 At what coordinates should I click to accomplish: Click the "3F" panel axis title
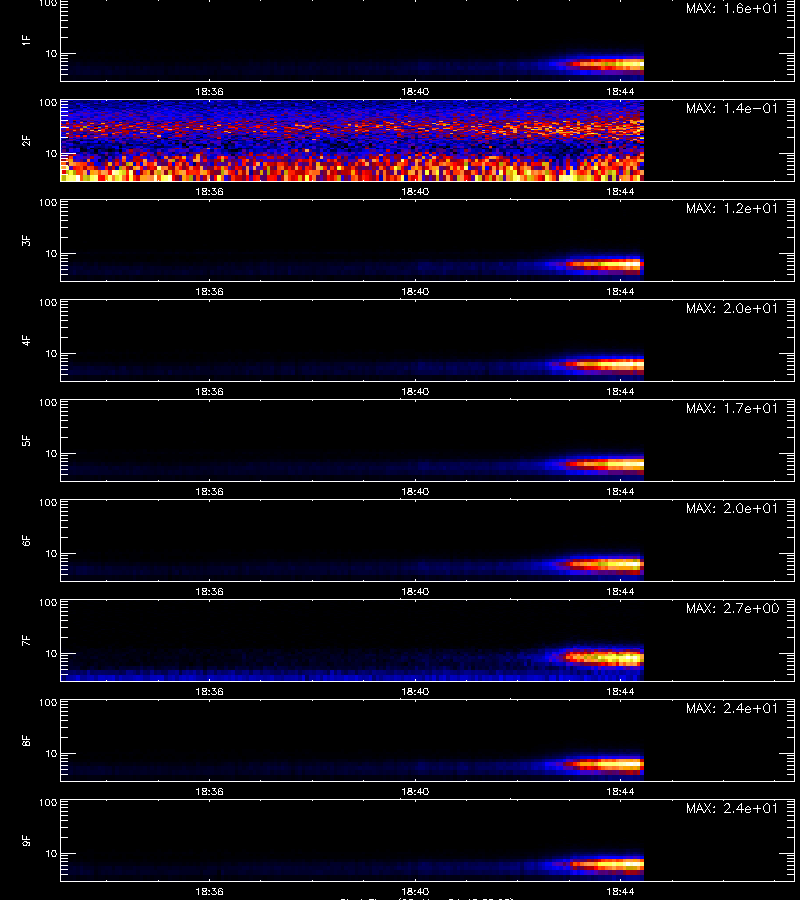point(25,240)
